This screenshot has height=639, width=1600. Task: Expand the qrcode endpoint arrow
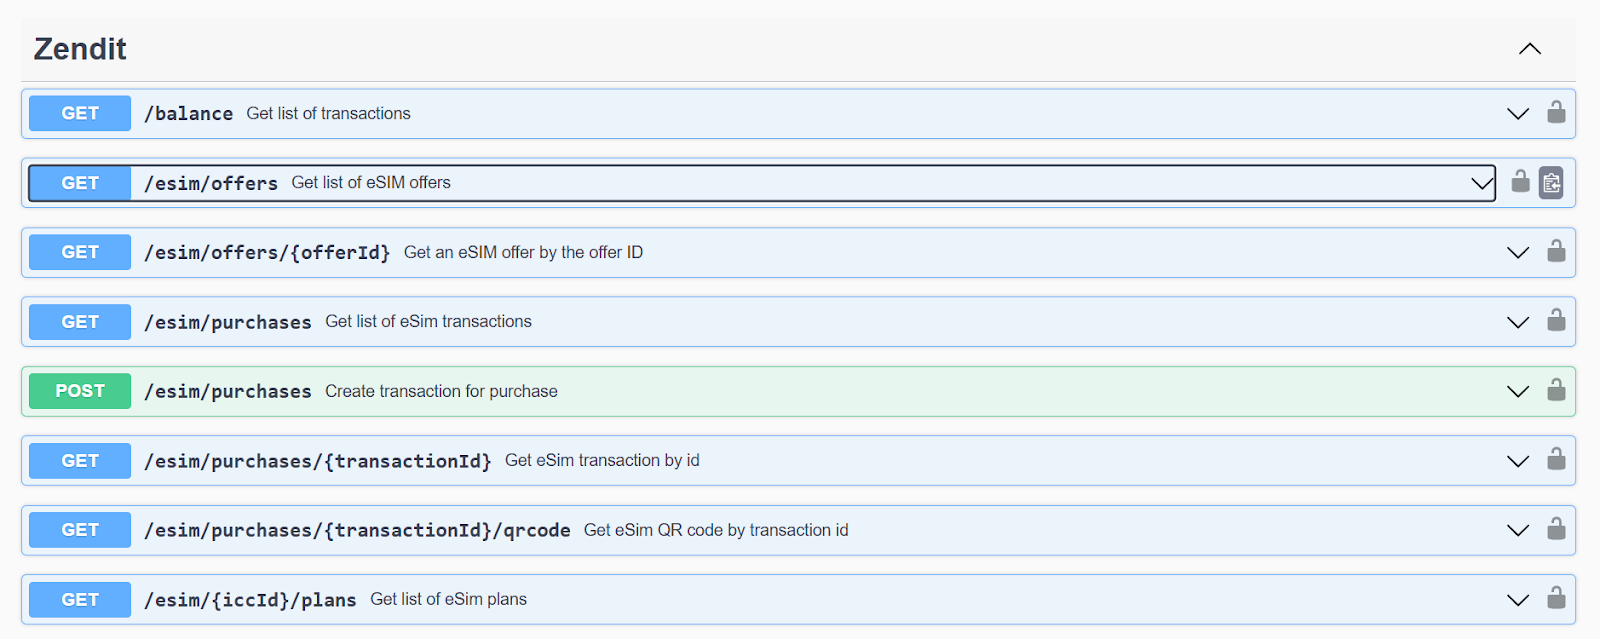coord(1518,531)
